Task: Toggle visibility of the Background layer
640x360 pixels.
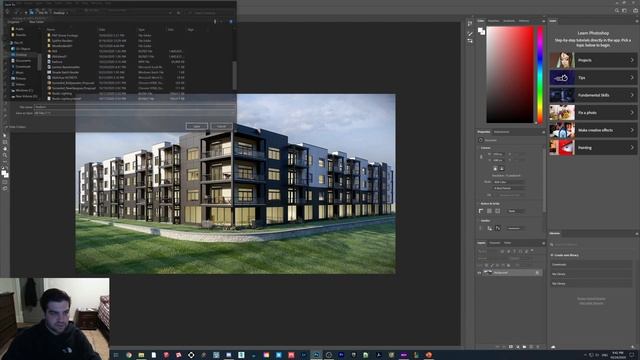Action: (x=479, y=273)
